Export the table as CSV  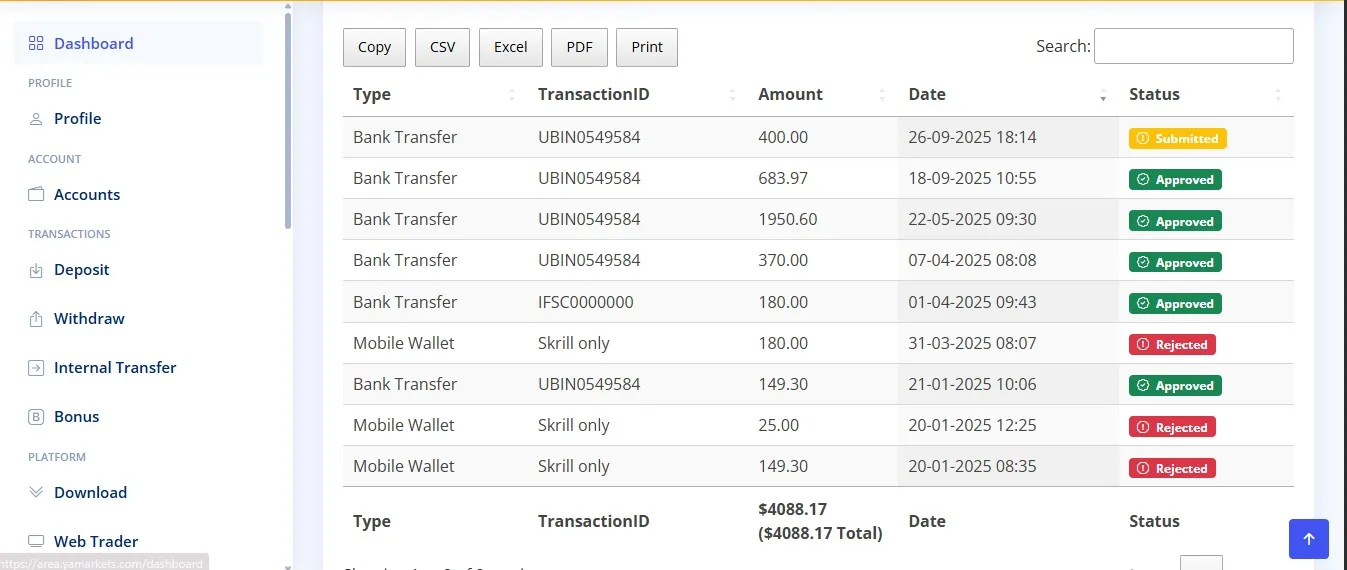442,47
